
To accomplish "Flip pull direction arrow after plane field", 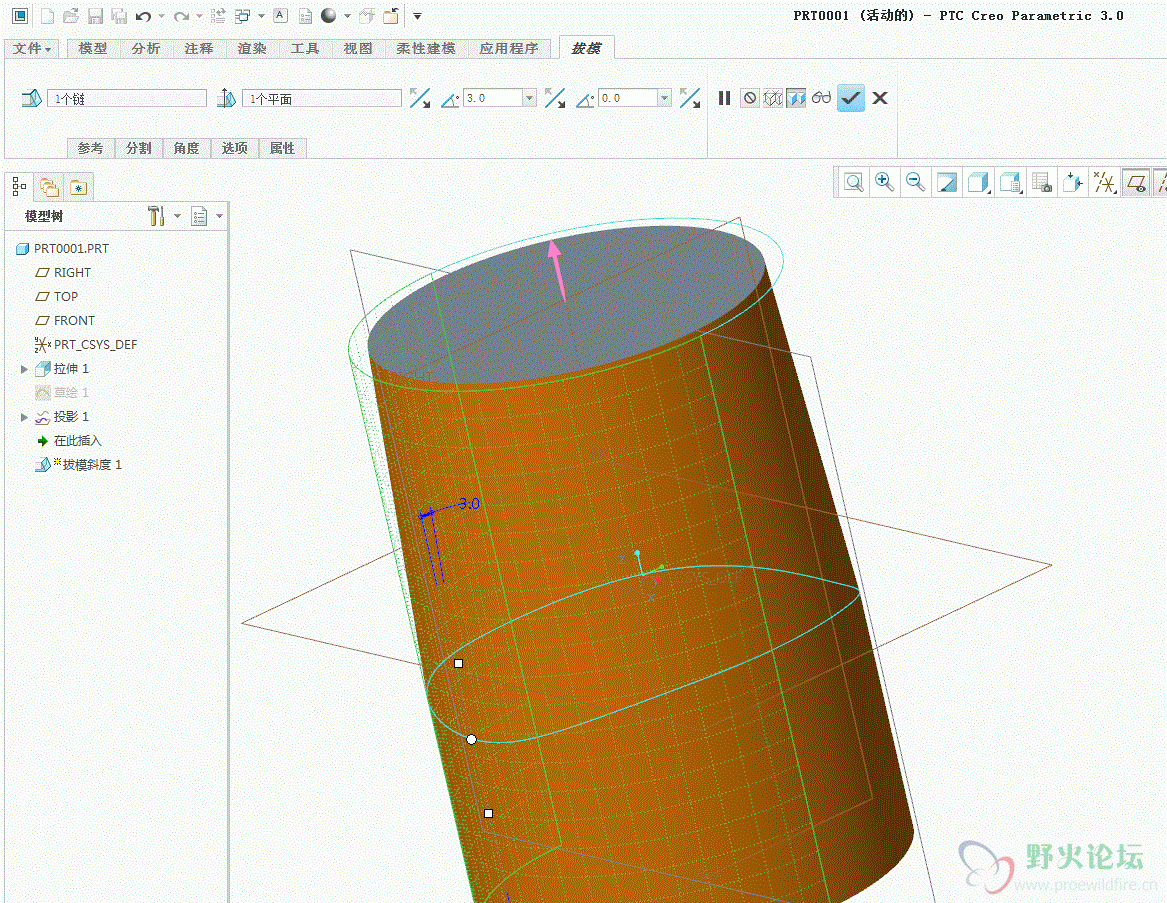I will (420, 98).
